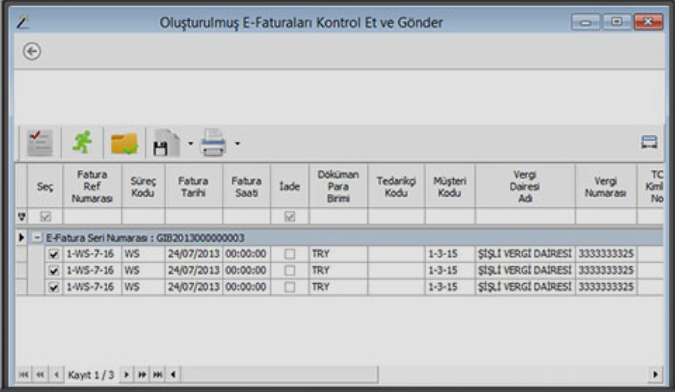The height and width of the screenshot is (392, 675).
Task: Click the panel layout icon at toolbar right
Action: click(x=649, y=142)
